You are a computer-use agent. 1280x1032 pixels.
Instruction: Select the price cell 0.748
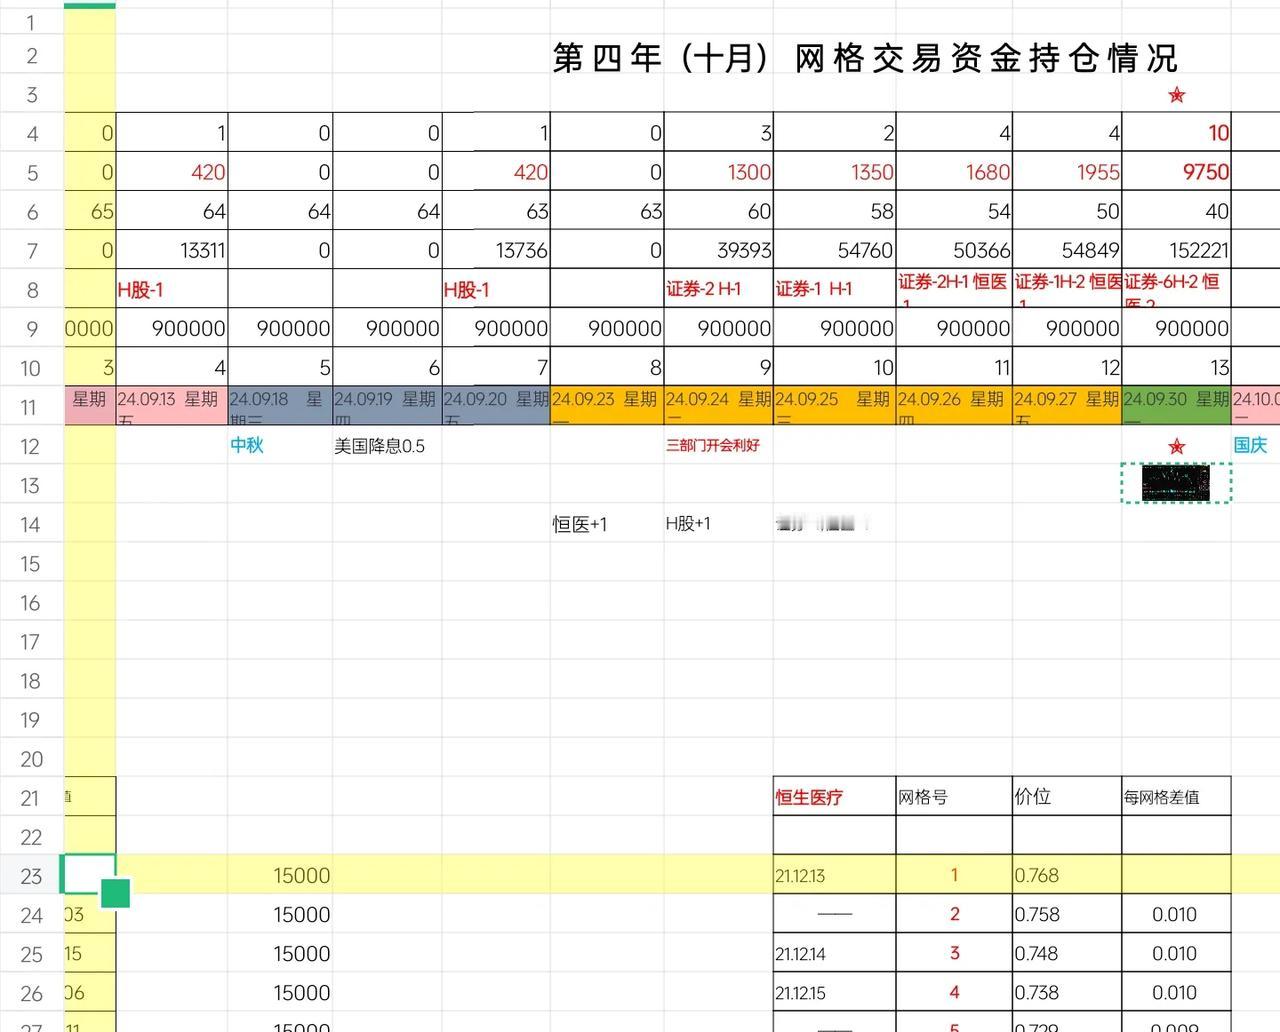pyautogui.click(x=1067, y=953)
